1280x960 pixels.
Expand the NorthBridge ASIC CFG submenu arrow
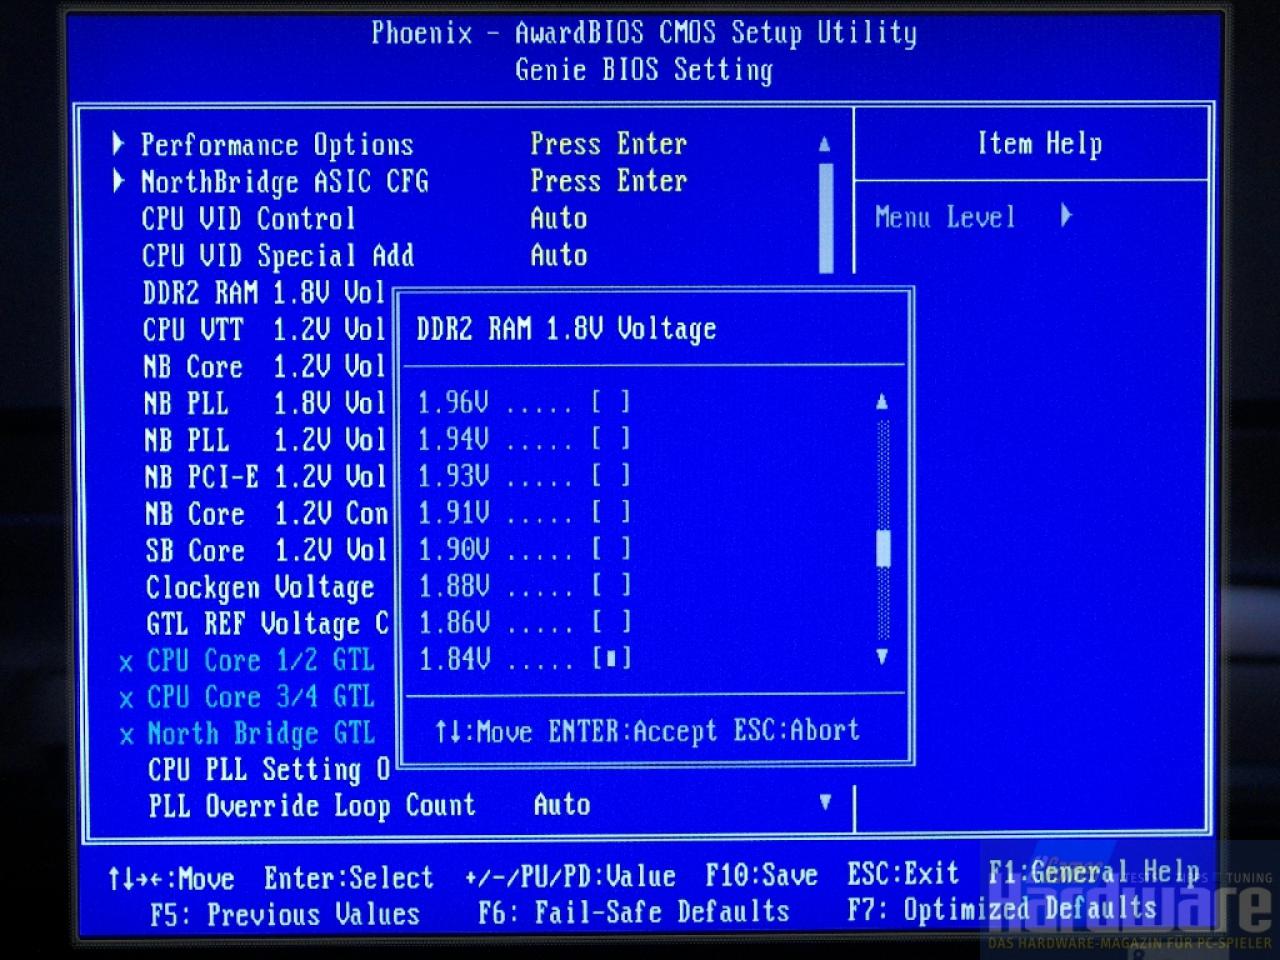coord(118,181)
